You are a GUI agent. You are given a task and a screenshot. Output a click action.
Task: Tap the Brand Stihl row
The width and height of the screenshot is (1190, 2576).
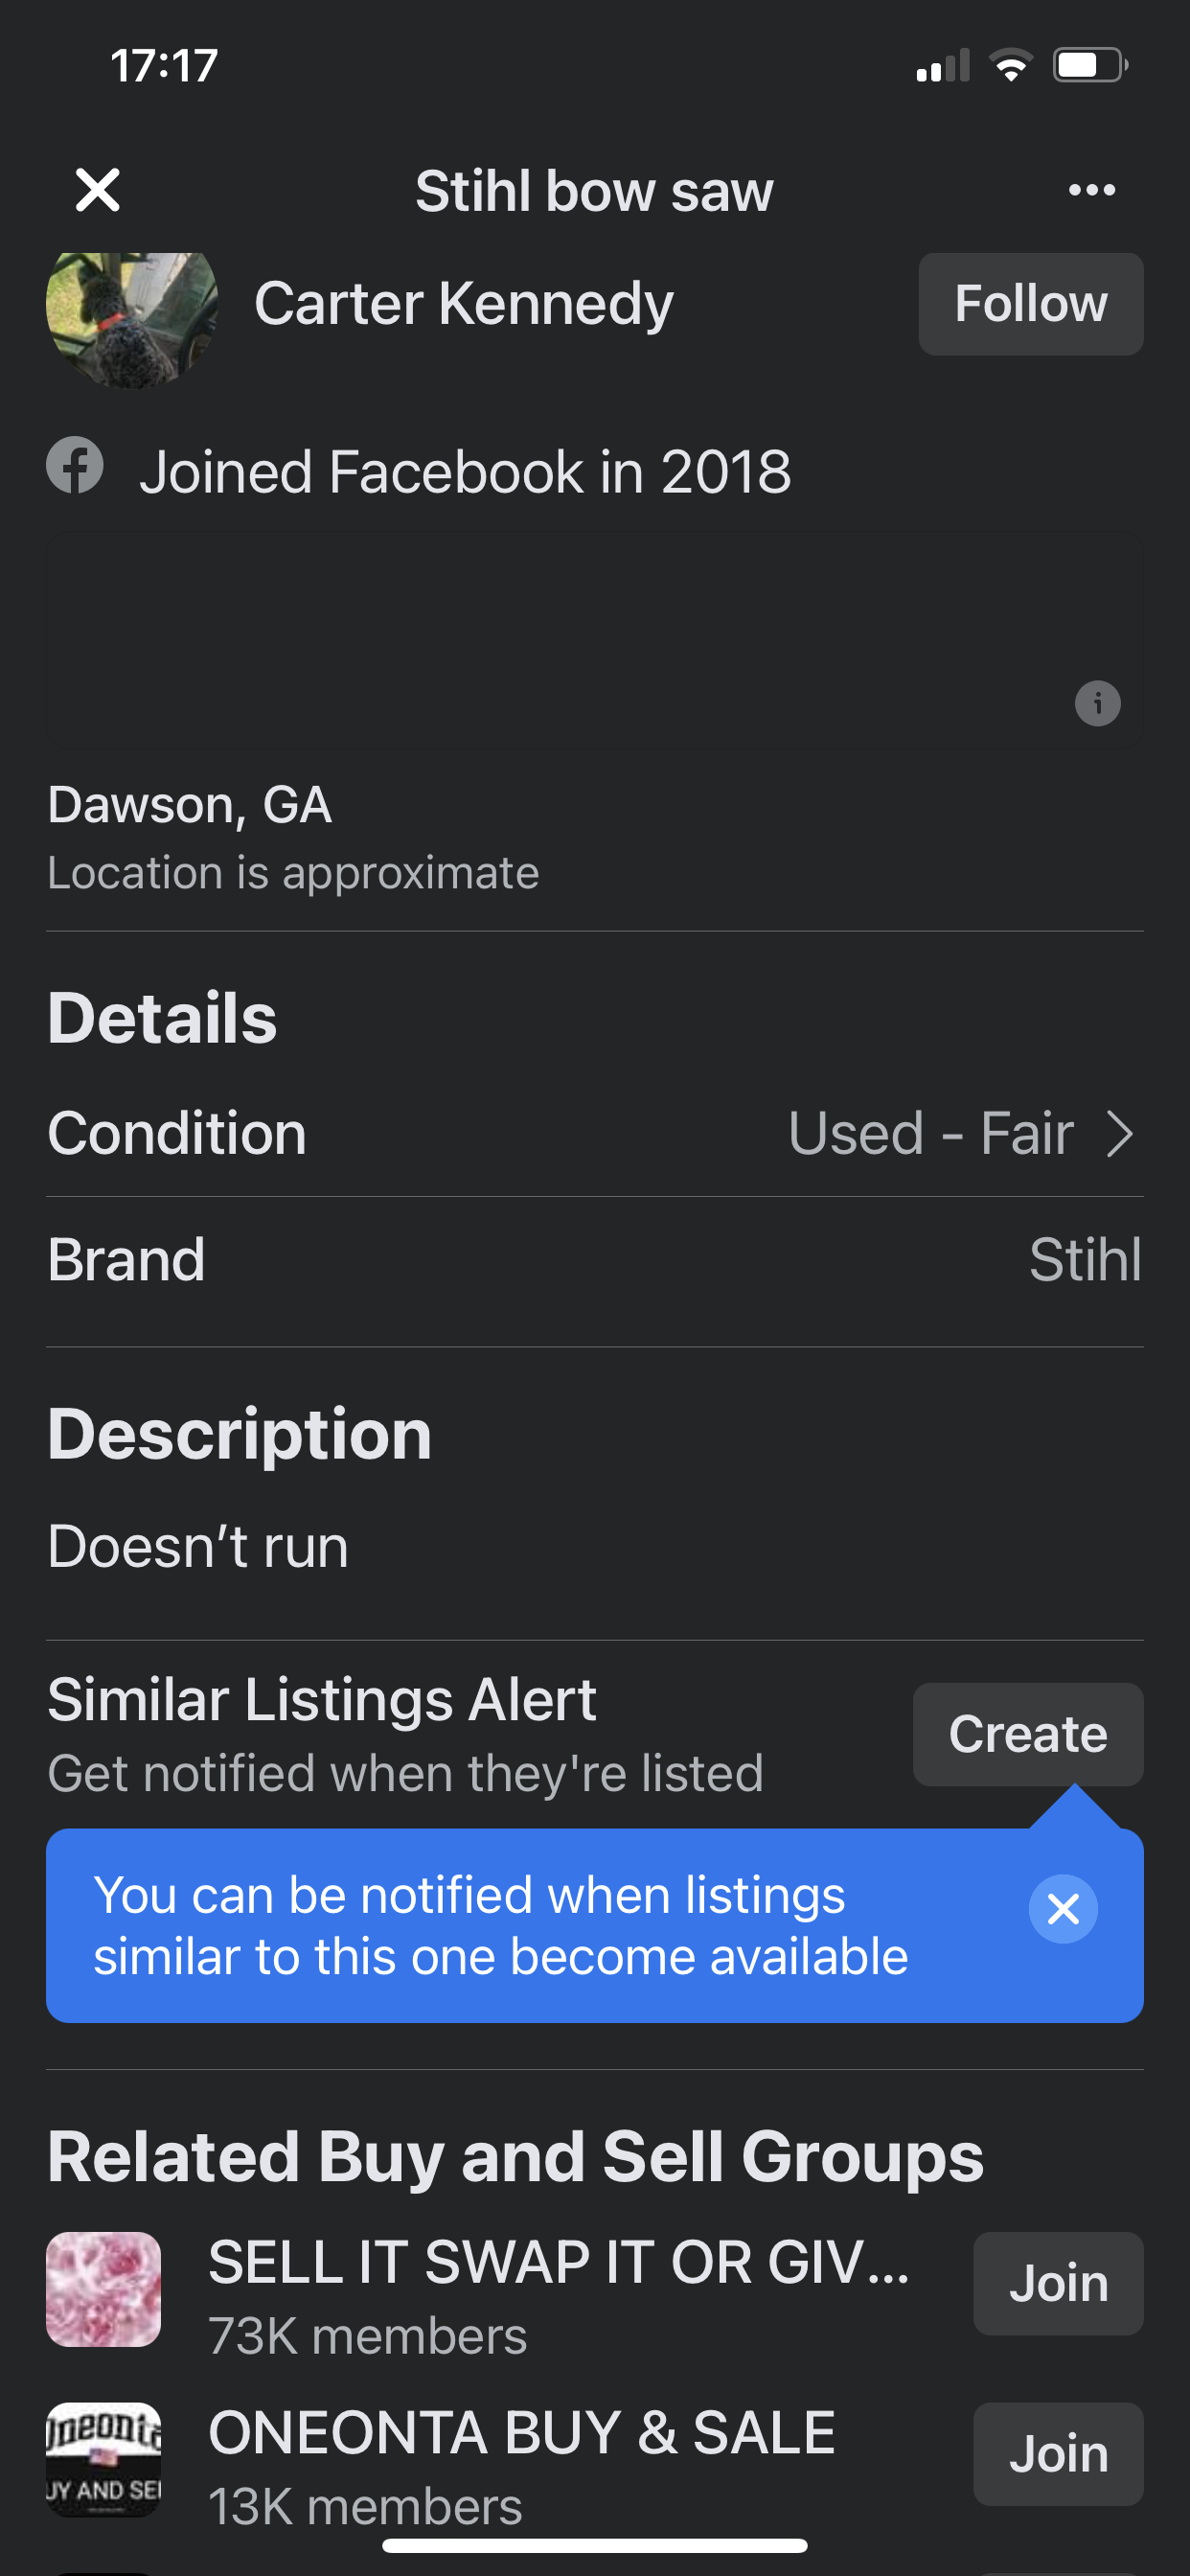595,1260
